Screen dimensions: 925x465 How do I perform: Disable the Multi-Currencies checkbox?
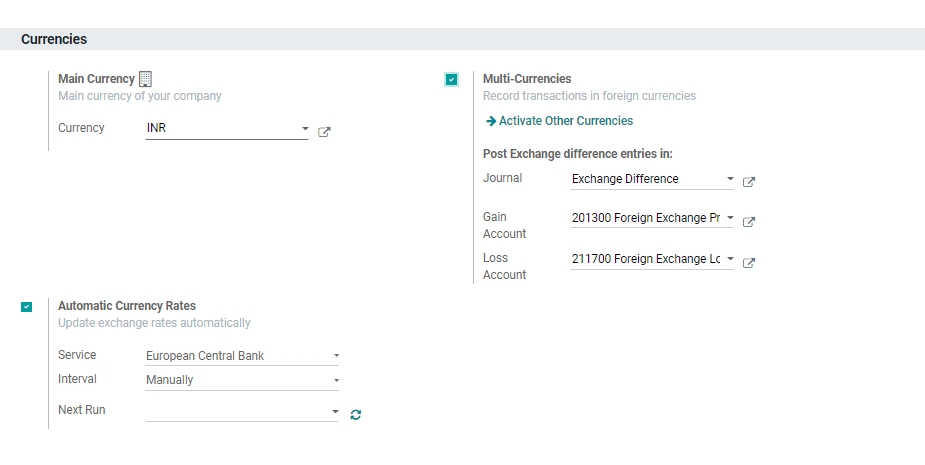click(452, 79)
